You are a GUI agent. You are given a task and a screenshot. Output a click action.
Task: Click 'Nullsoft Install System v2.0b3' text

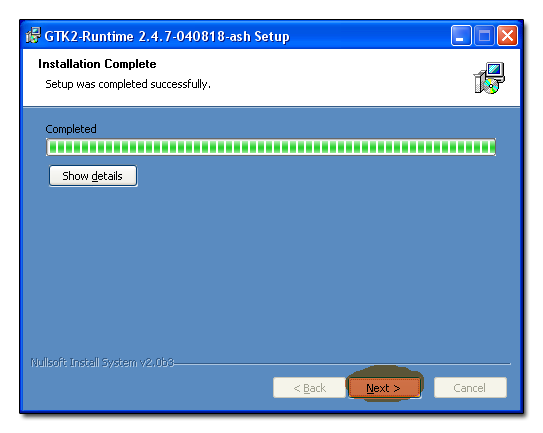tap(102, 362)
